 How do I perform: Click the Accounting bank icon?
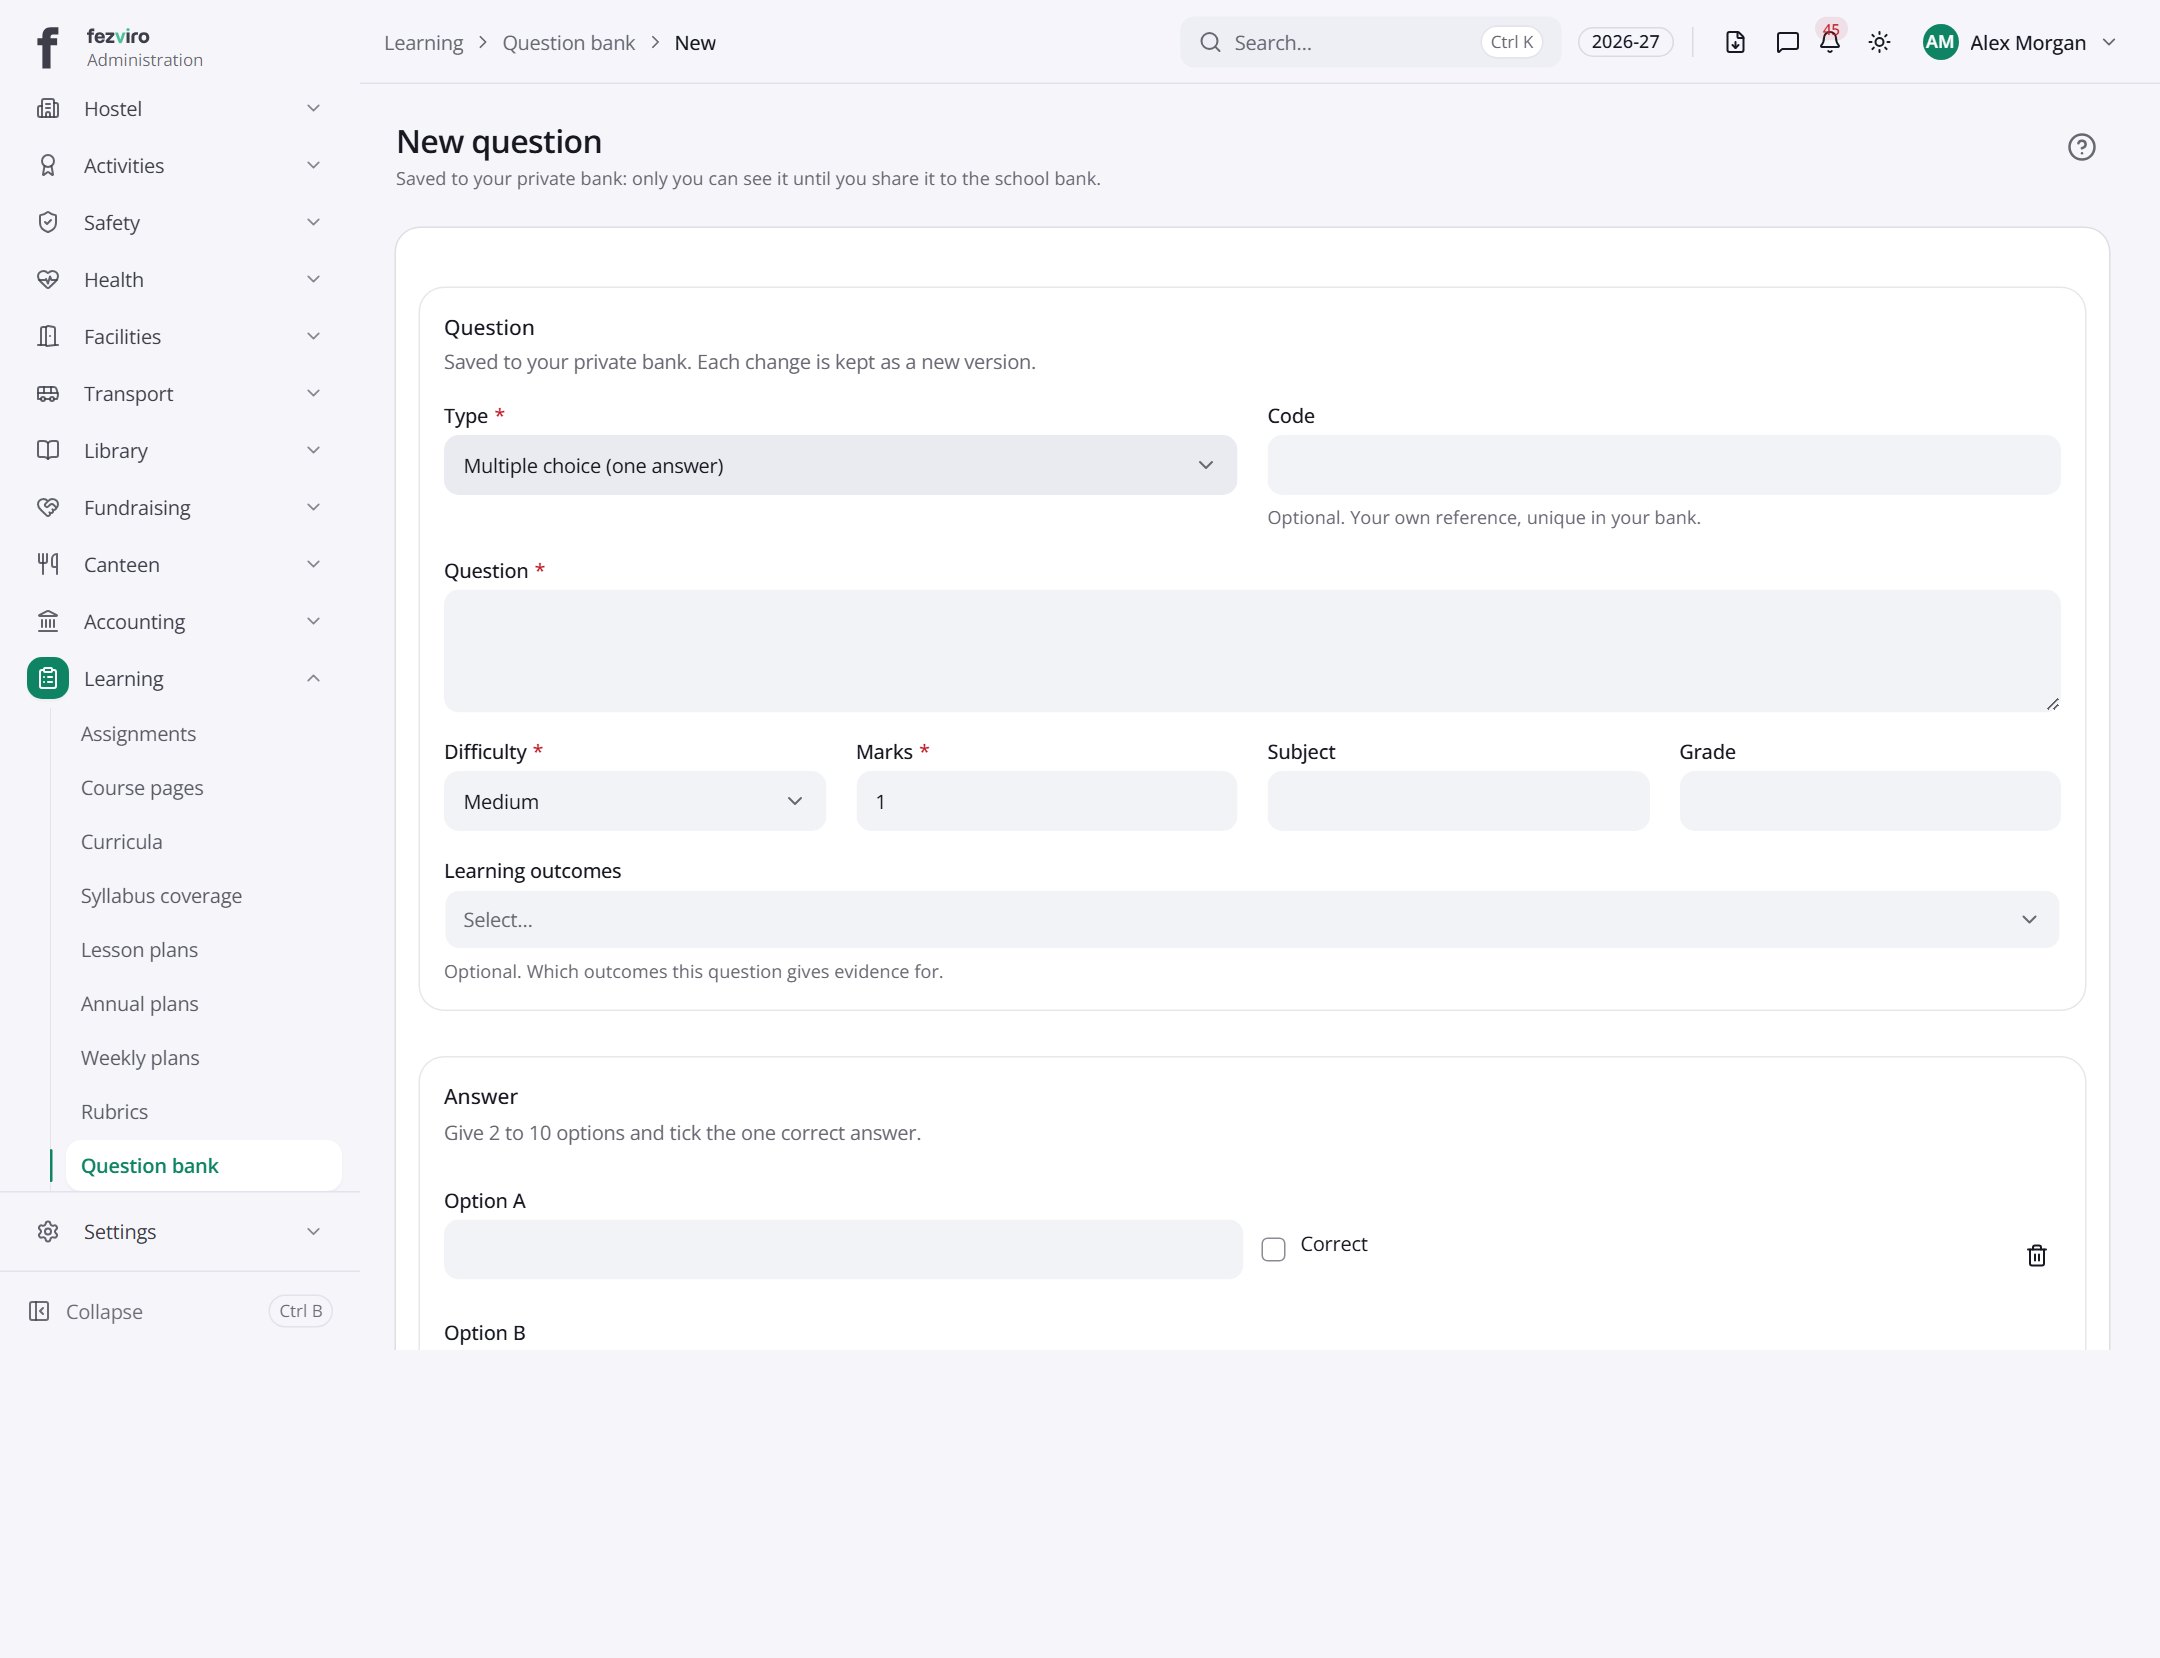click(x=48, y=621)
